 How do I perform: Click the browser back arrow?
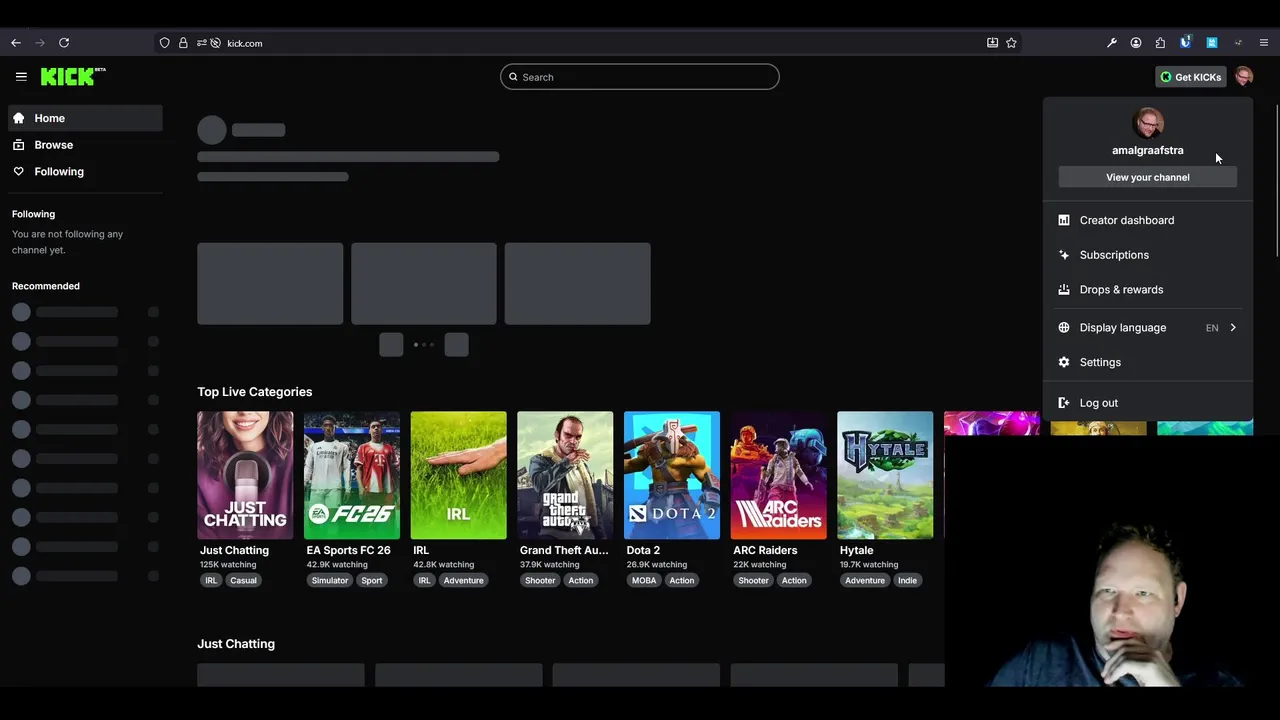(x=16, y=43)
